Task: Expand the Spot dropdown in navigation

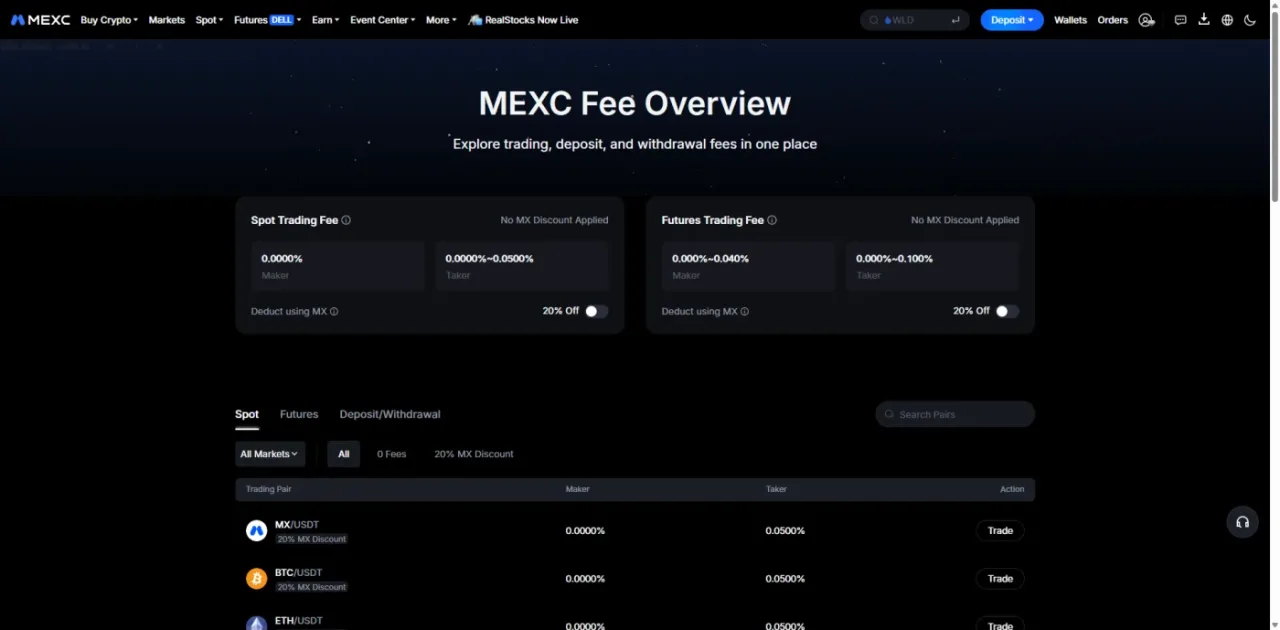Action: (x=209, y=20)
